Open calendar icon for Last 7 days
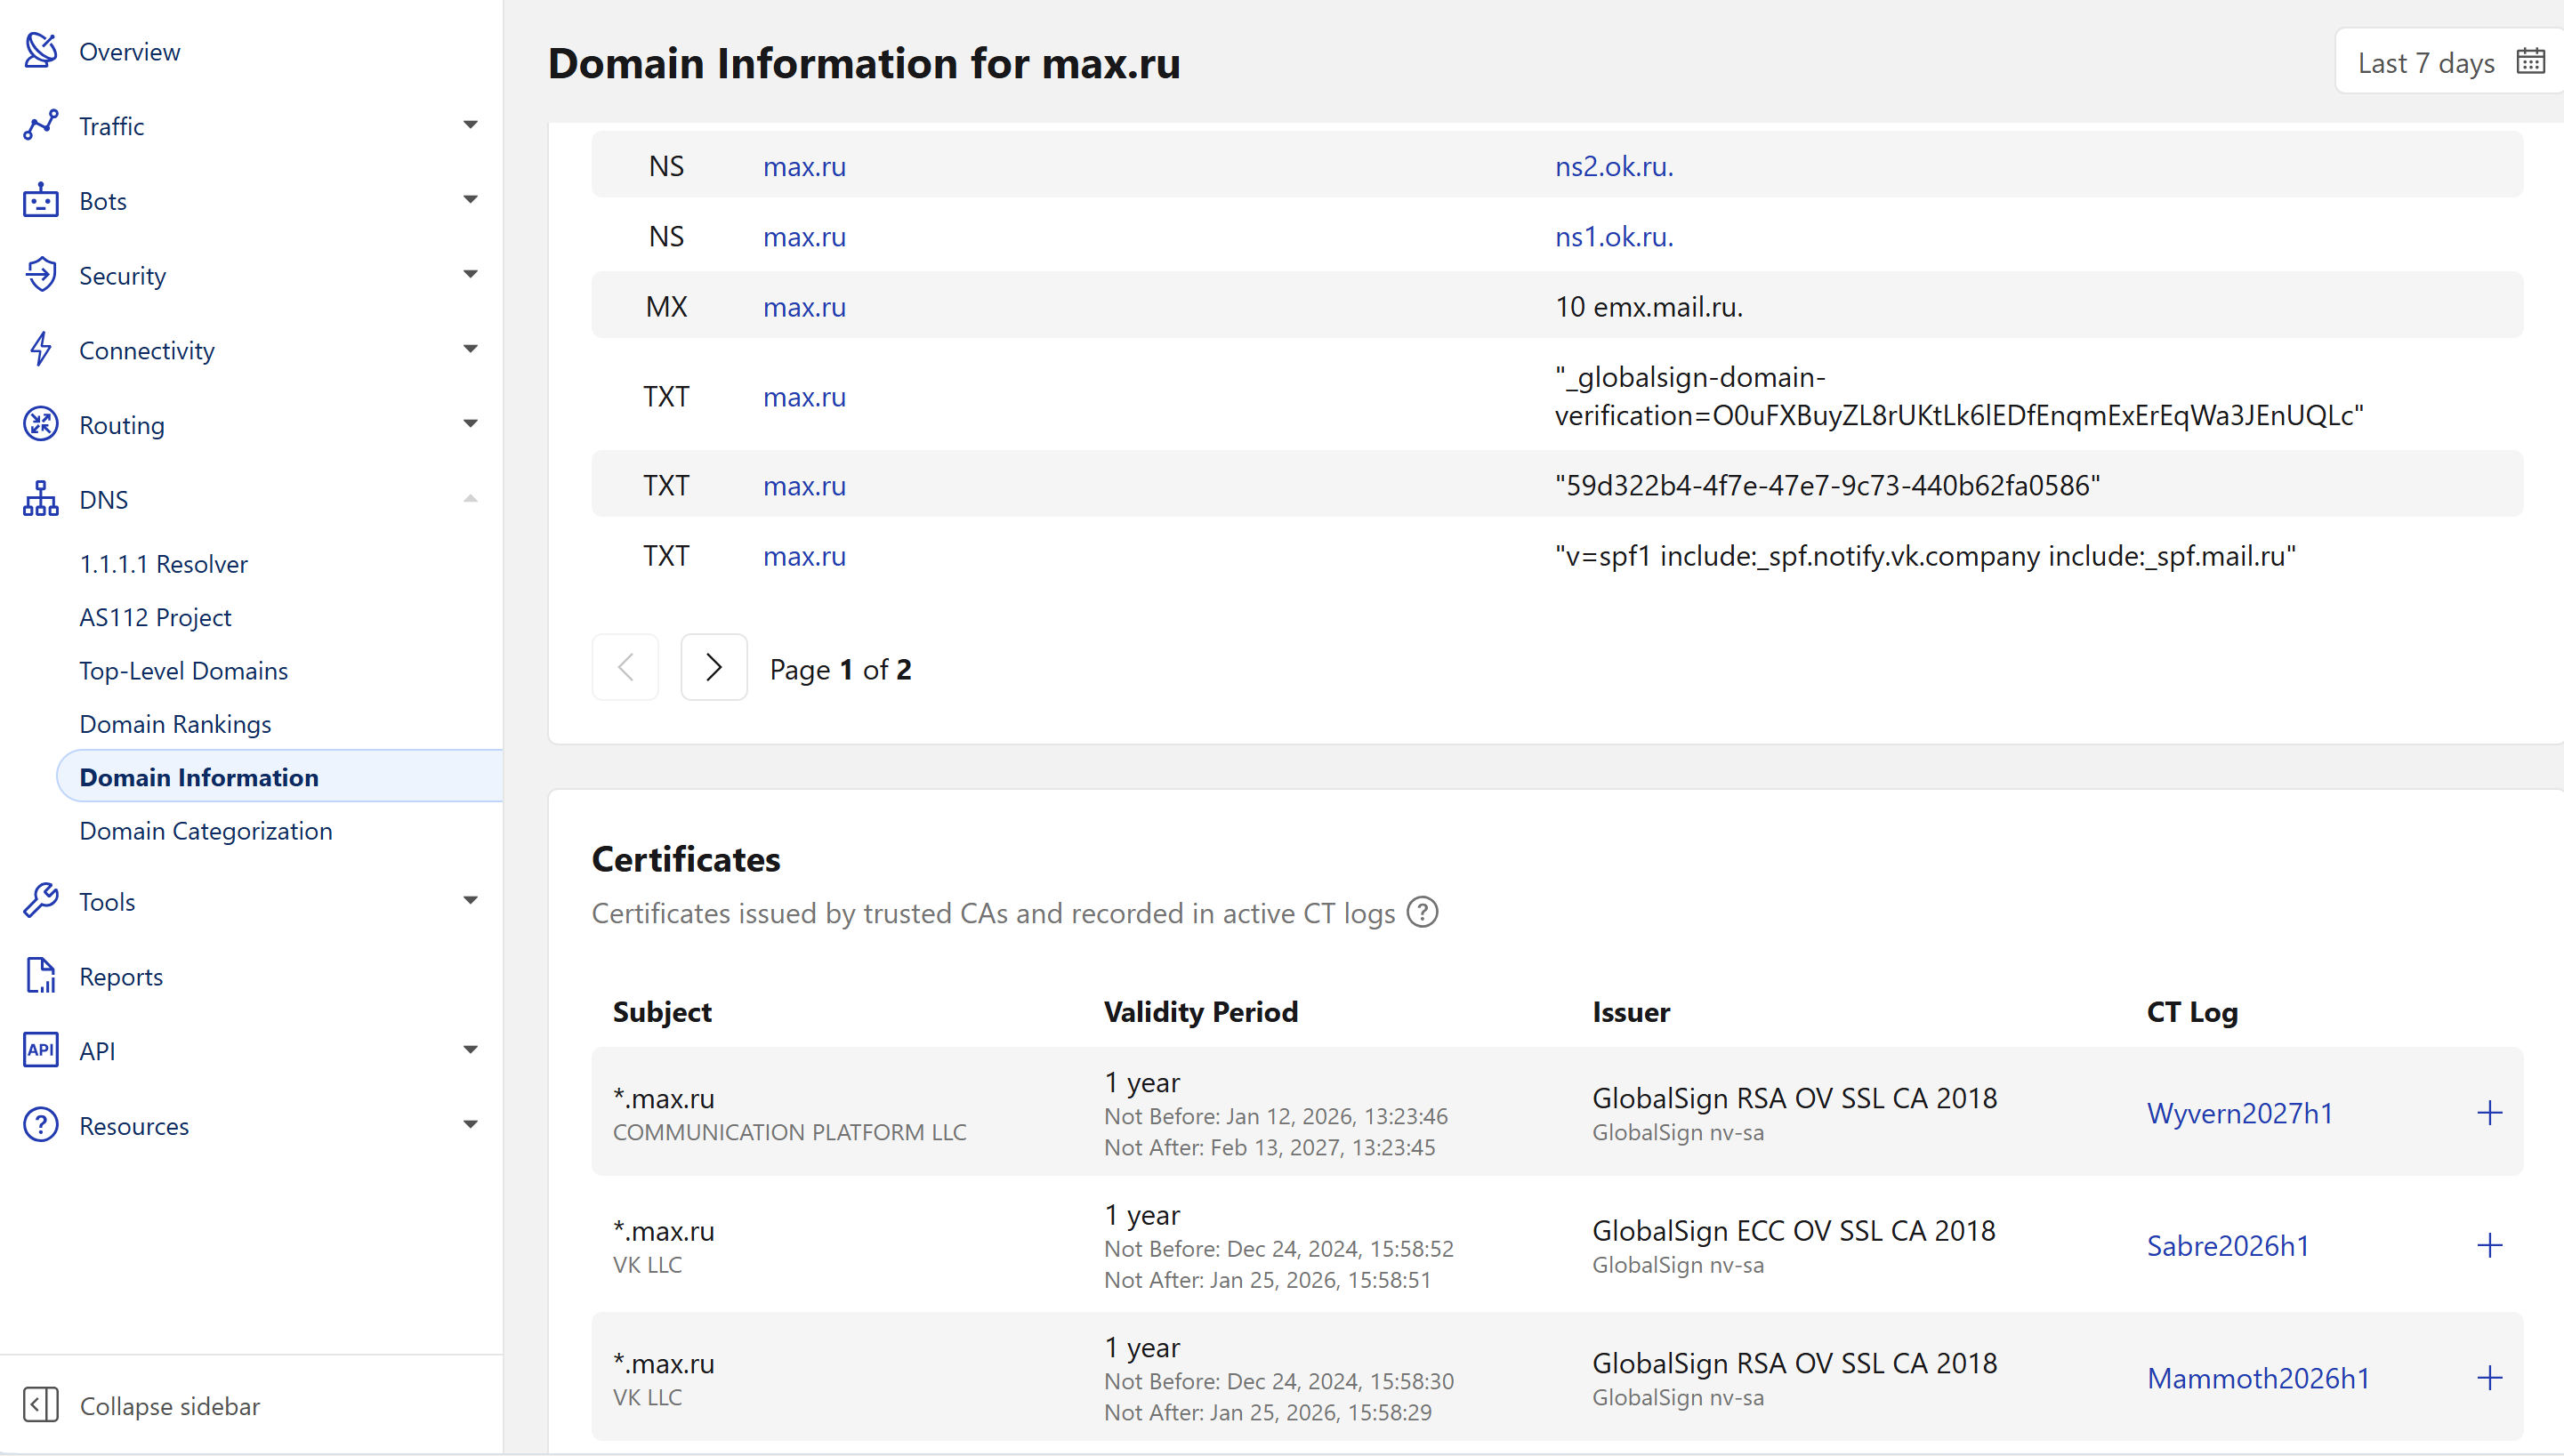 (x=2530, y=62)
